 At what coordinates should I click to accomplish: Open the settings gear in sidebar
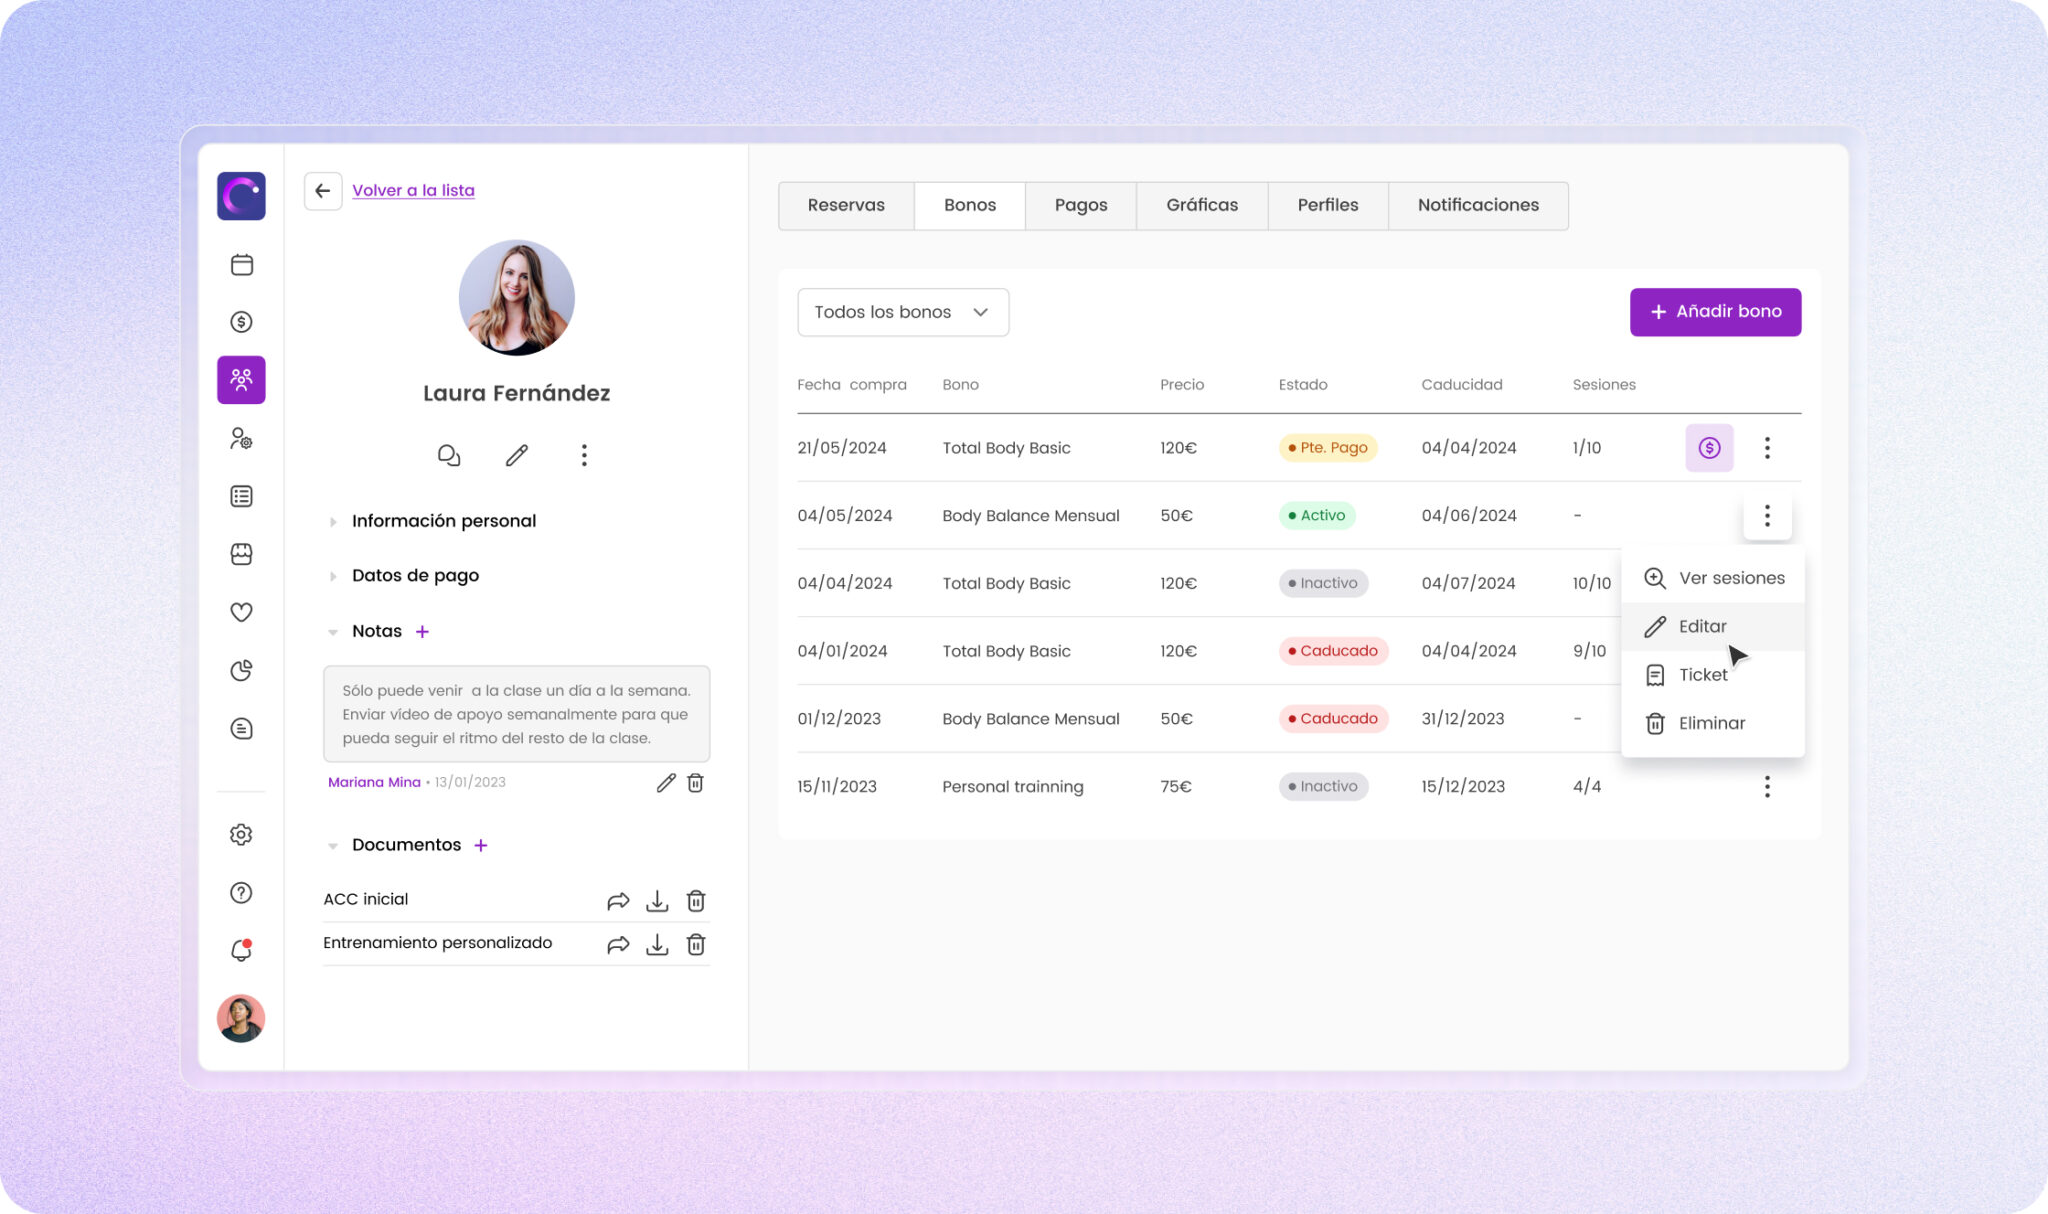tap(241, 834)
